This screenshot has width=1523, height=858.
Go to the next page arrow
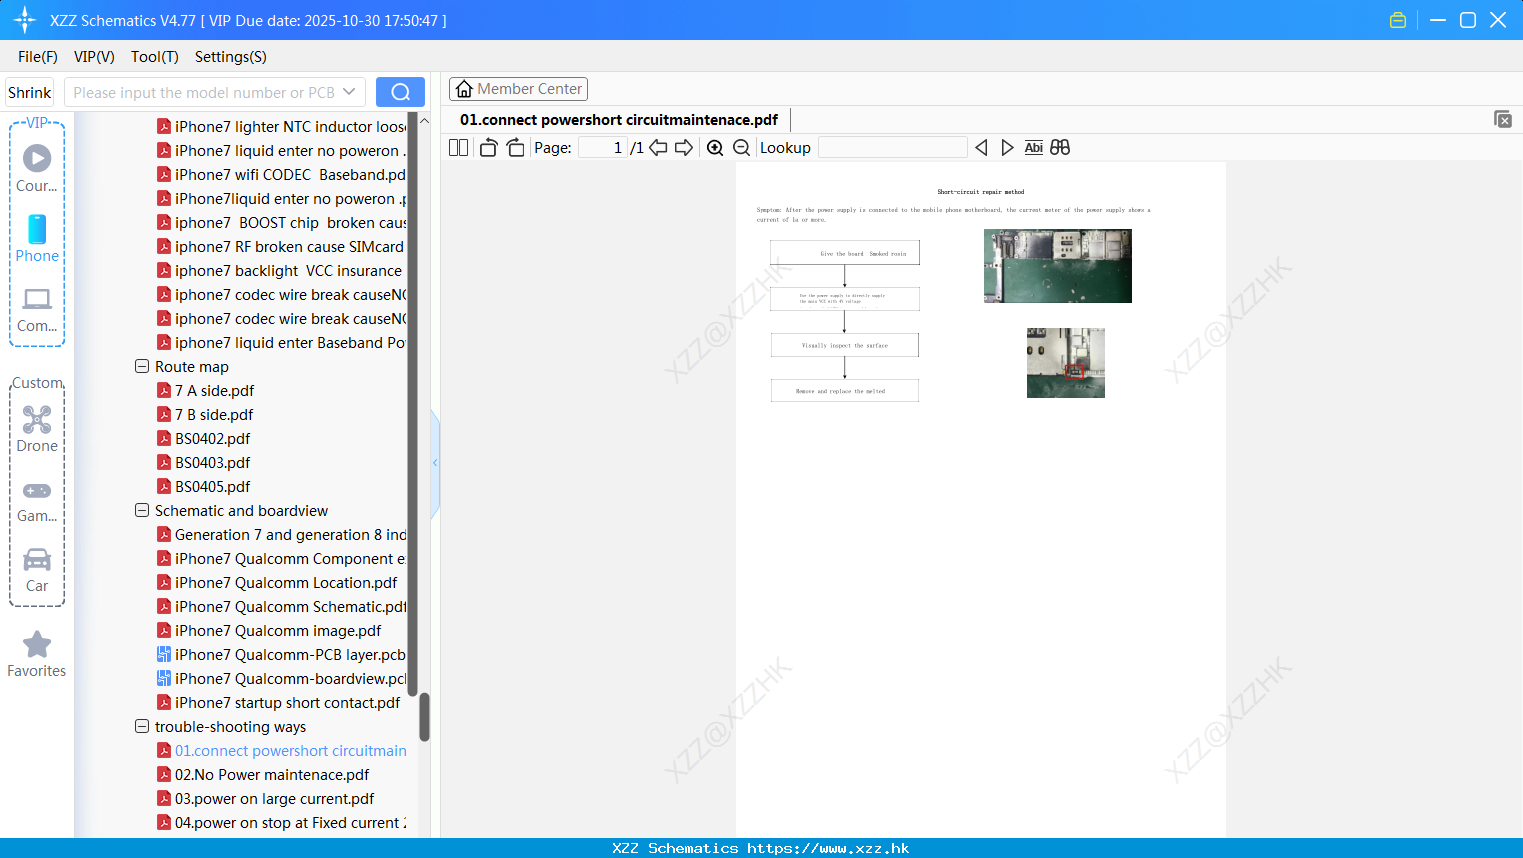(684, 148)
